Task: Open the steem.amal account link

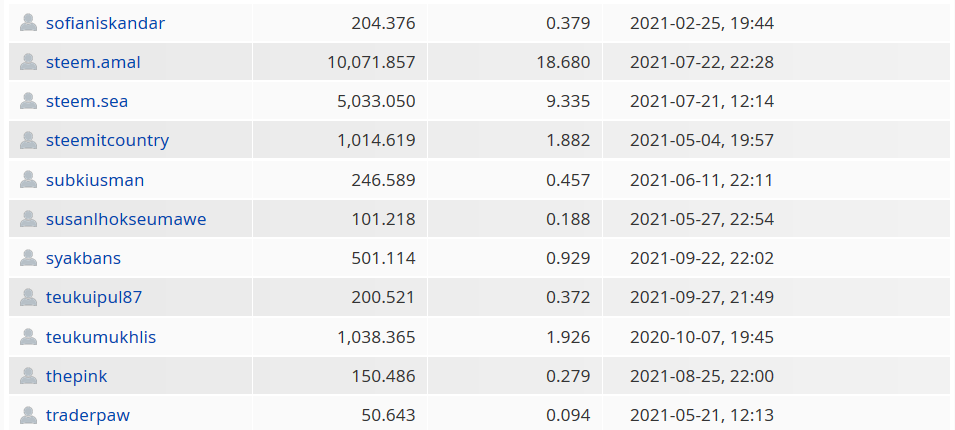Action: pyautogui.click(x=93, y=62)
